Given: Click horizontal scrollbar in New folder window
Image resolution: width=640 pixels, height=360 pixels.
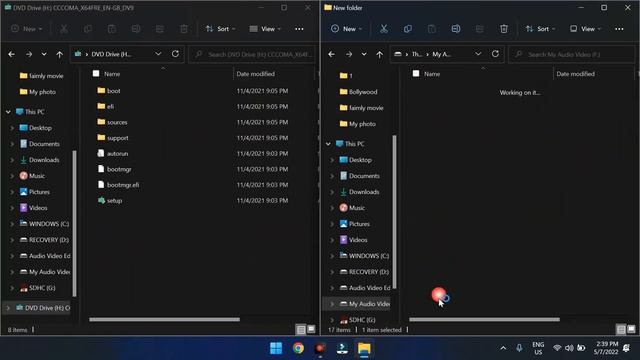Looking at the screenshot, I should [484, 320].
